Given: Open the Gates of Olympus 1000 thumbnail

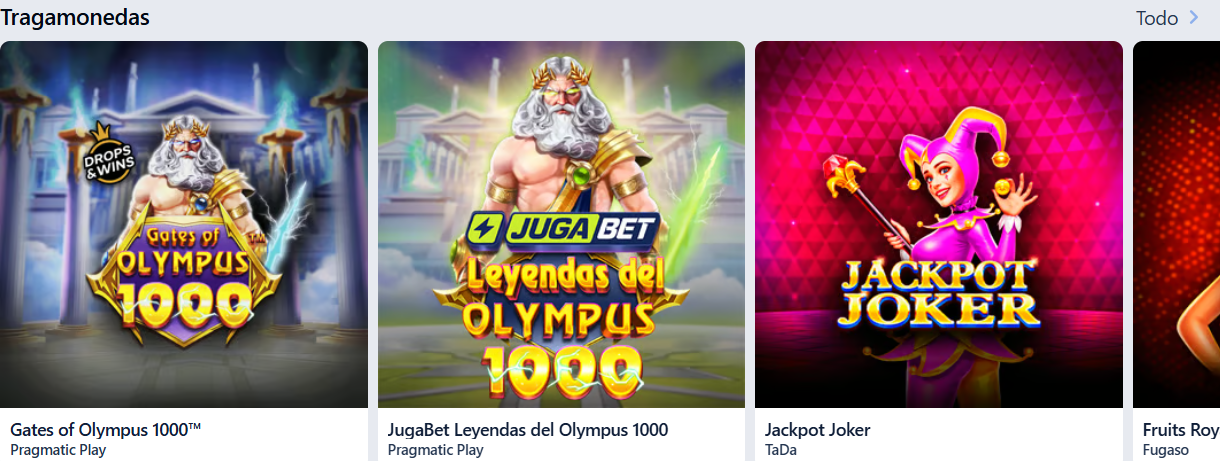Looking at the screenshot, I should [x=184, y=224].
